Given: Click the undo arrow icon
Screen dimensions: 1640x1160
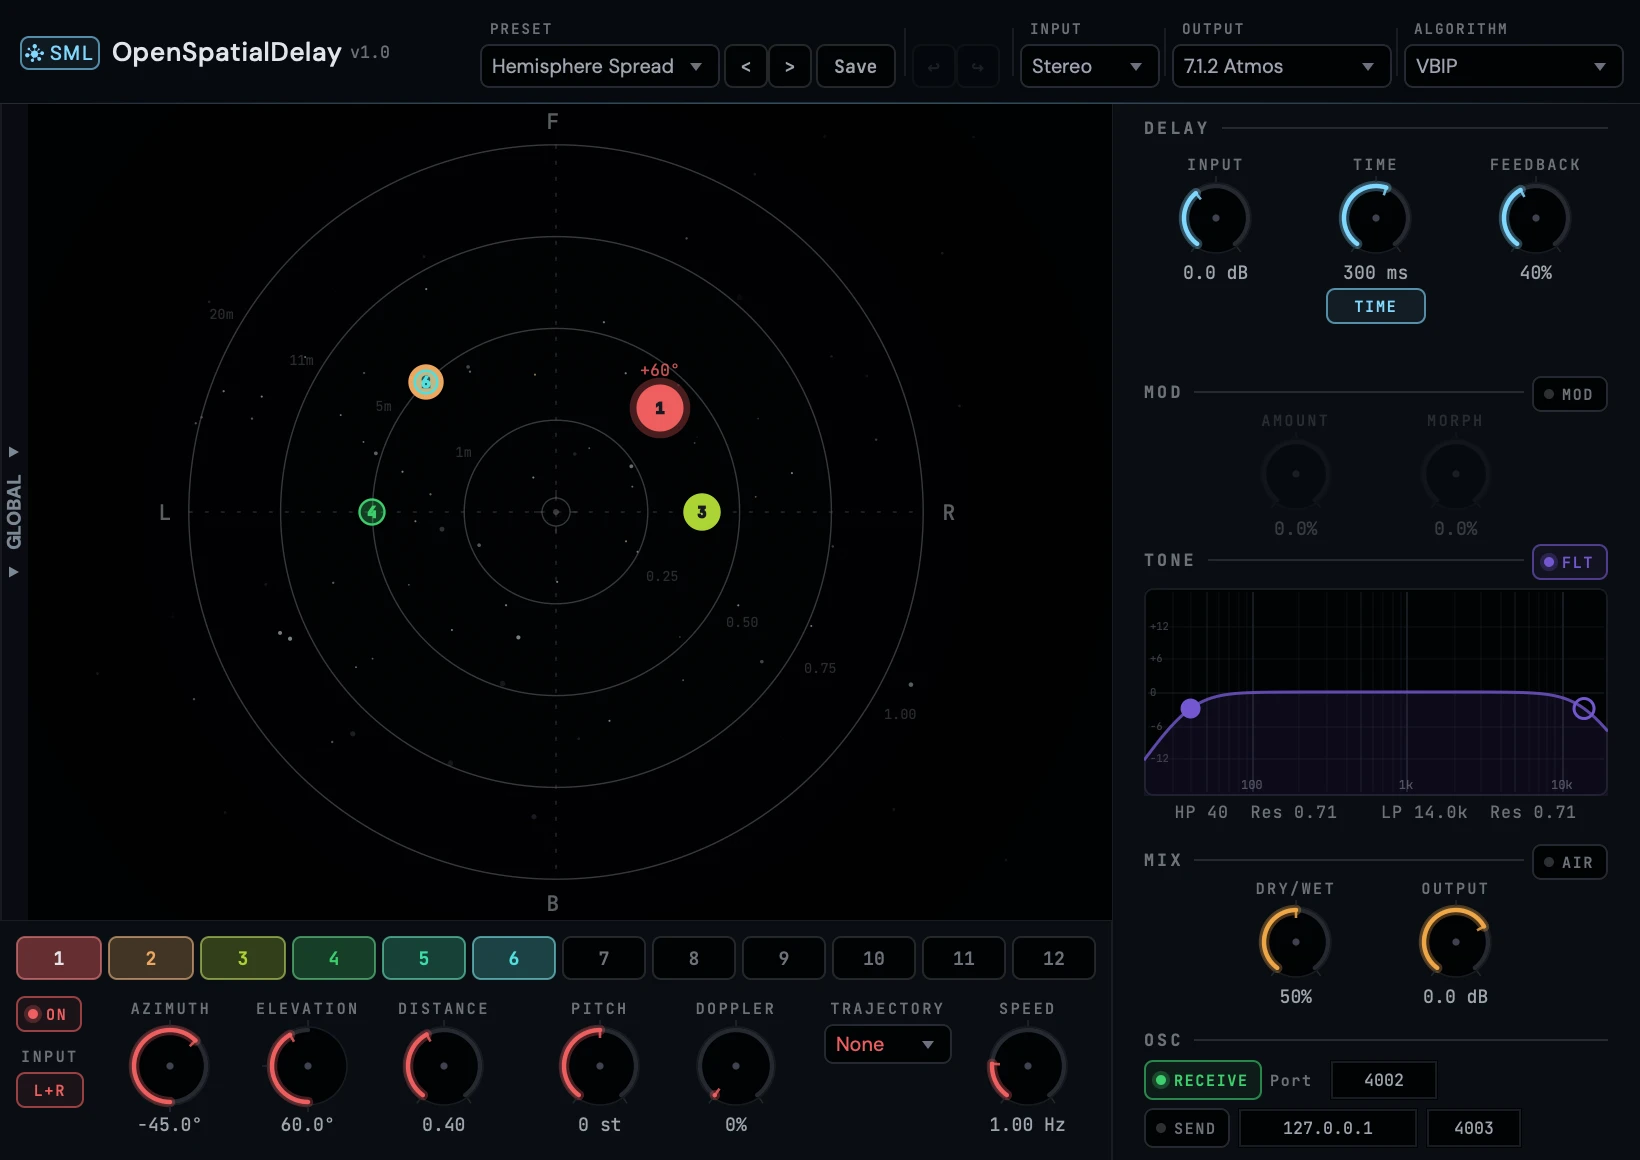Looking at the screenshot, I should (933, 67).
